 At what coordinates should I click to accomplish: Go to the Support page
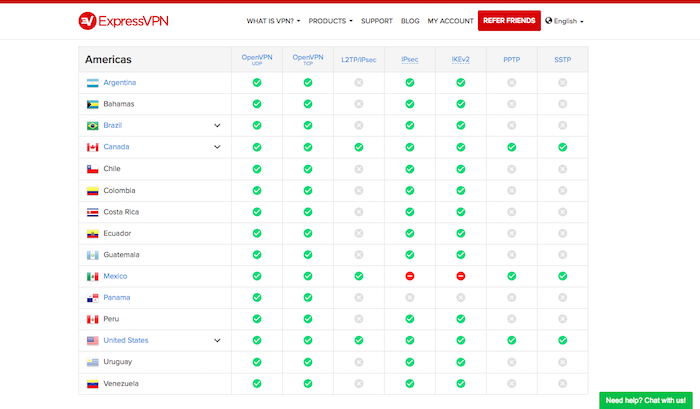pos(377,21)
